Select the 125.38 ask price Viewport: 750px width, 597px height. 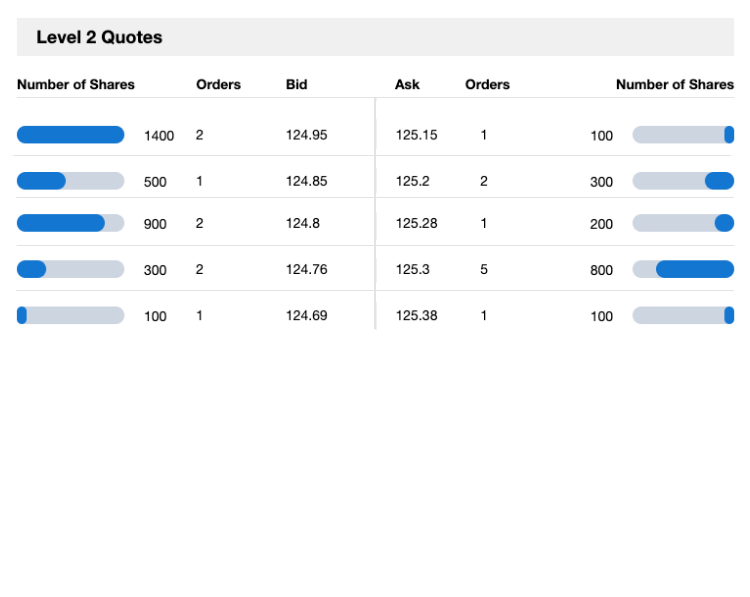pyautogui.click(x=416, y=316)
